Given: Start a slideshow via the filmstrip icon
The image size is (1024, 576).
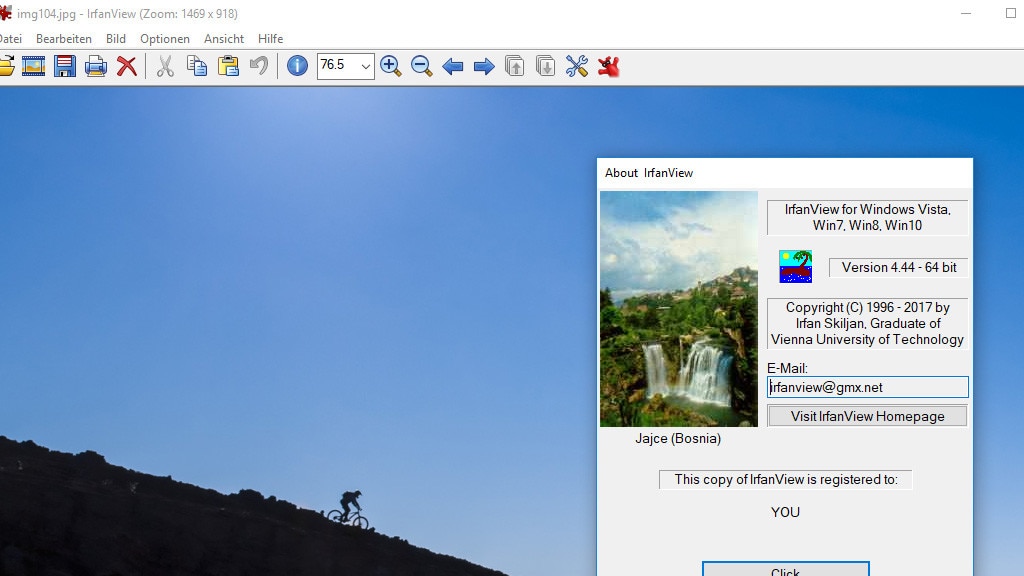Looking at the screenshot, I should click(x=33, y=66).
